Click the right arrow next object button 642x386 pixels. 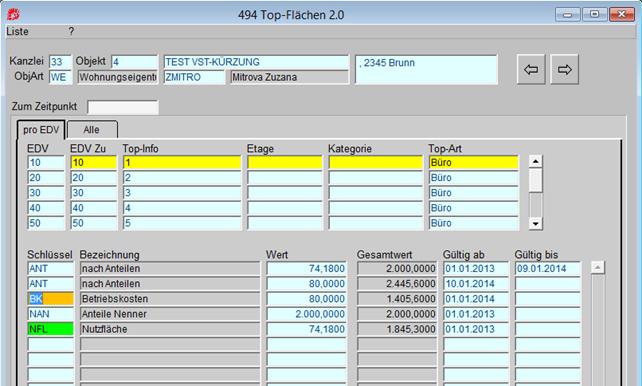[565, 70]
